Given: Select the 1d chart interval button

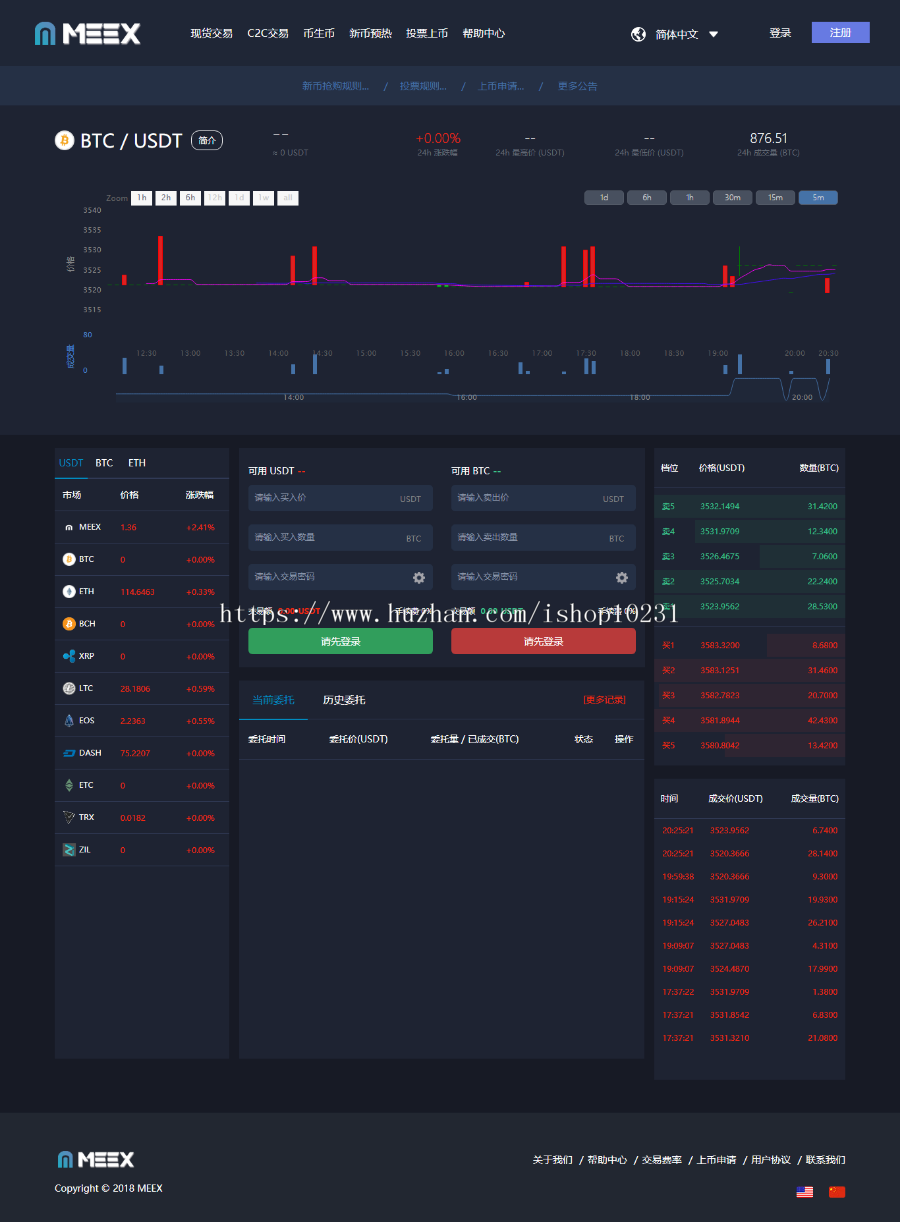Looking at the screenshot, I should pyautogui.click(x=604, y=197).
